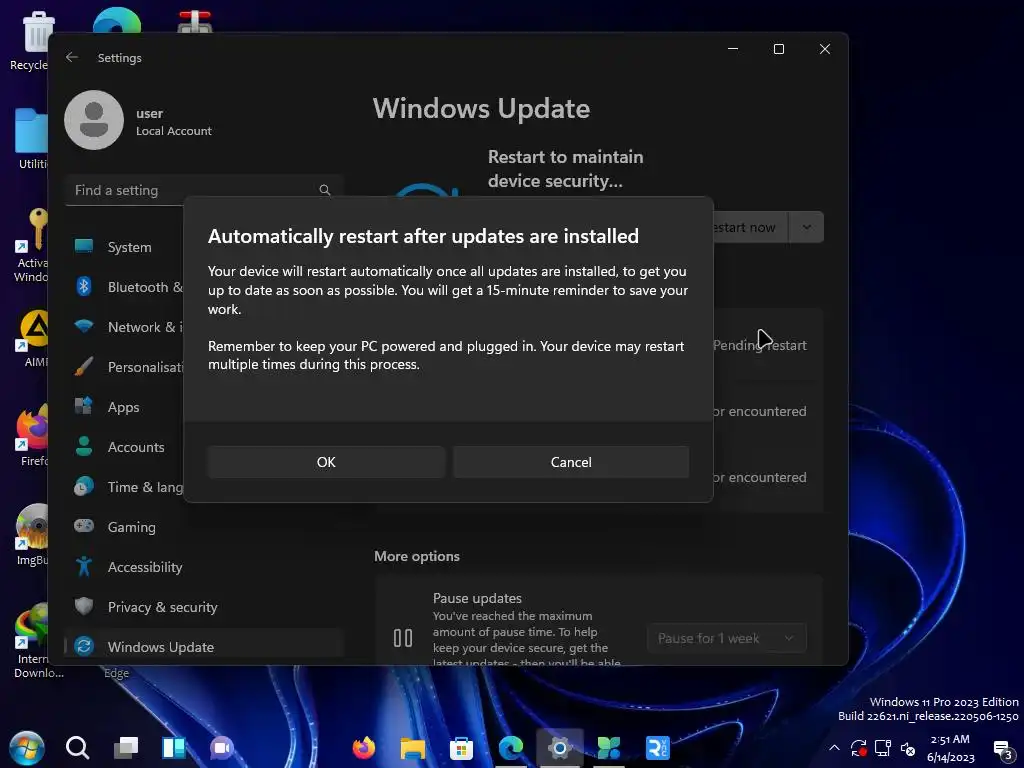The image size is (1024, 768).
Task: Click the update restart tray icon
Action: pyautogui.click(x=858, y=748)
